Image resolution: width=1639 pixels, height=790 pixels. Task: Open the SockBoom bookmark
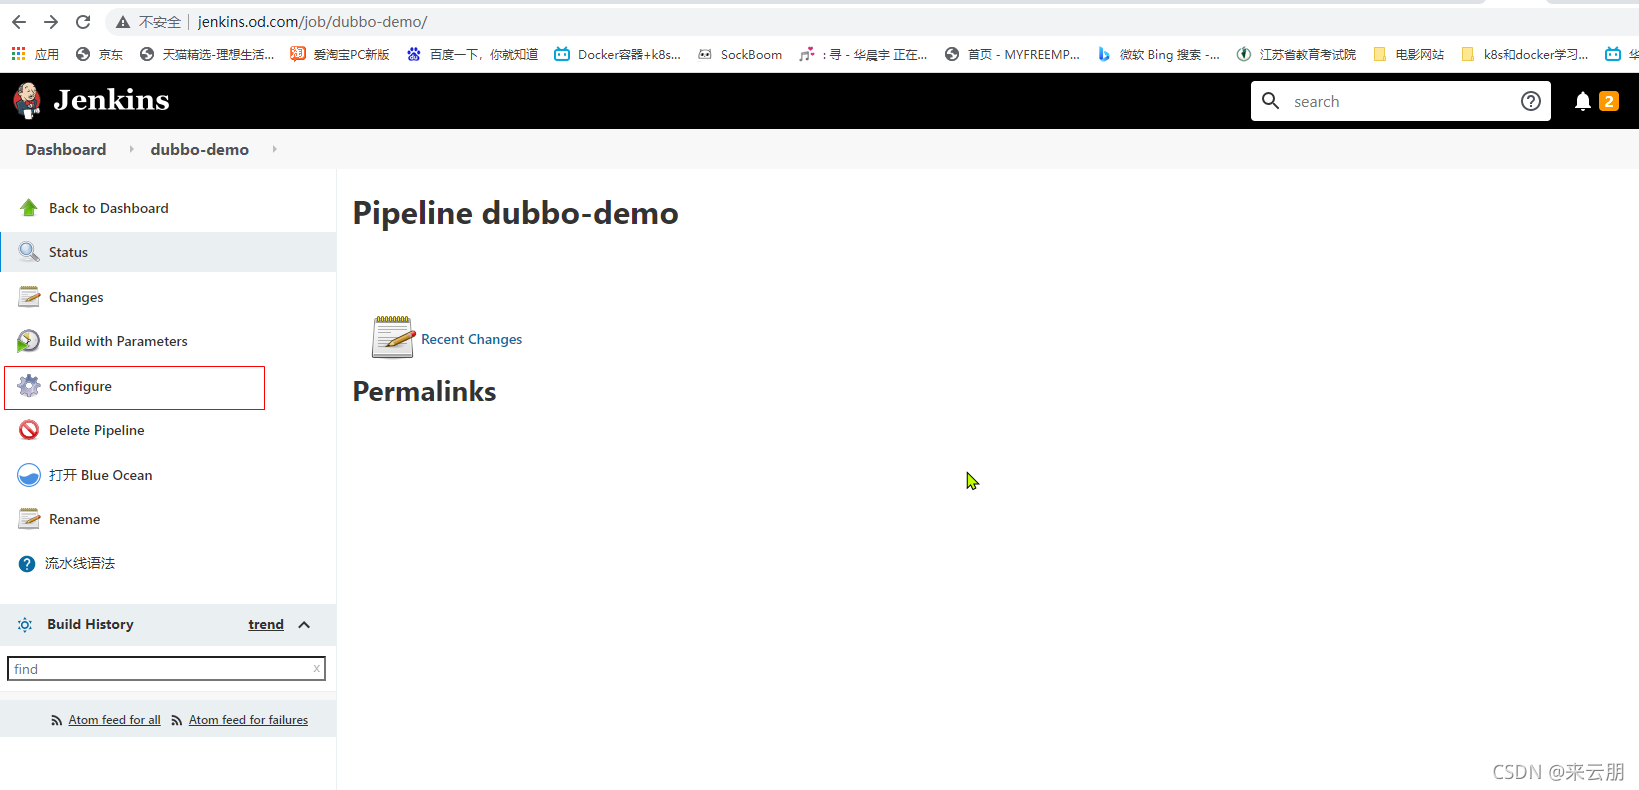pyautogui.click(x=740, y=54)
